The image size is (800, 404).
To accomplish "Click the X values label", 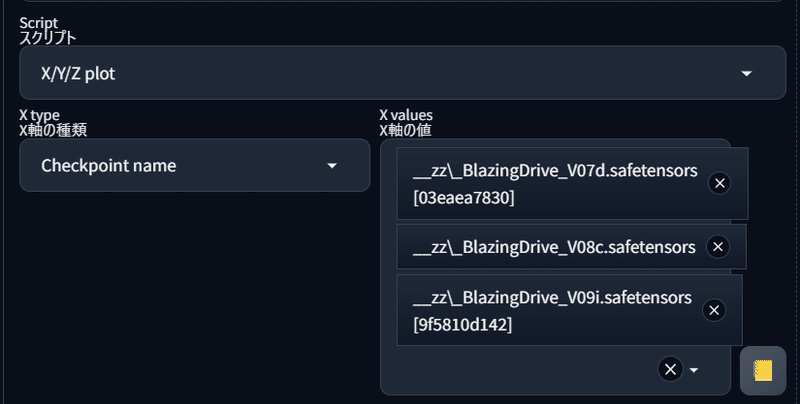I will coord(405,115).
